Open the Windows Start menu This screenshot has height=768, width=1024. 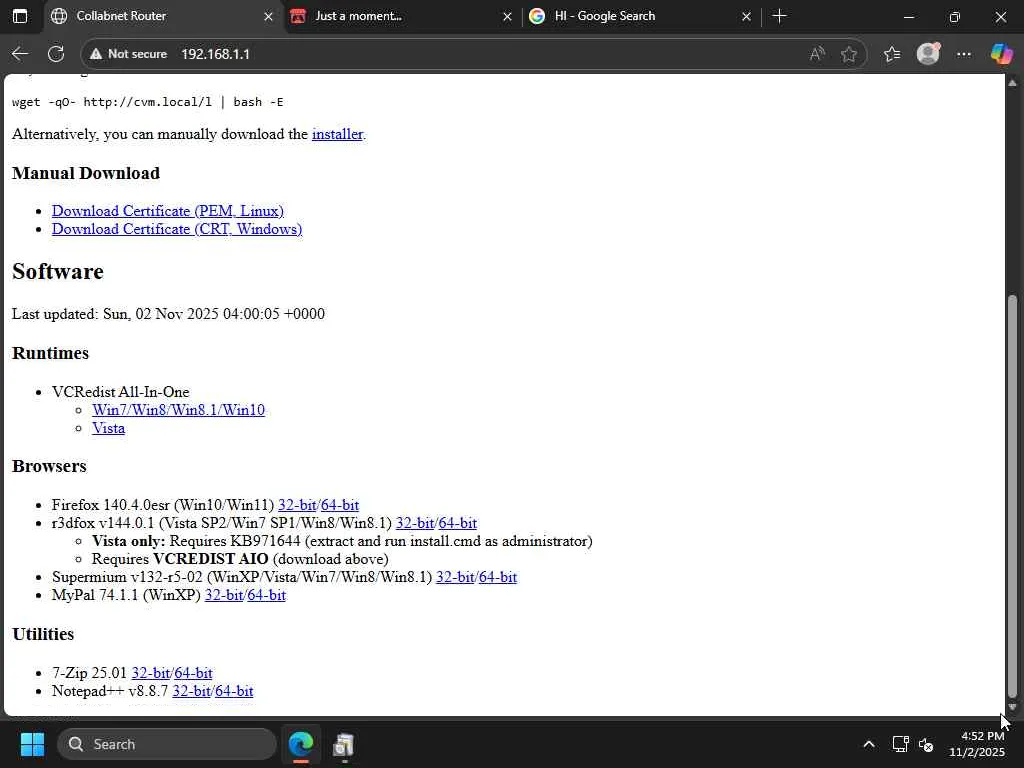[x=32, y=744]
